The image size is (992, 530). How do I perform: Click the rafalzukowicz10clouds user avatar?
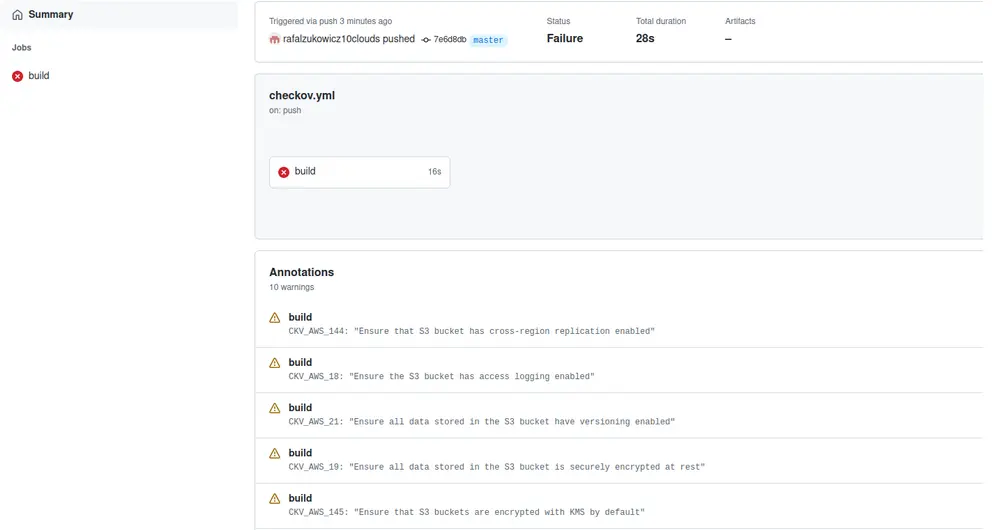(x=275, y=39)
